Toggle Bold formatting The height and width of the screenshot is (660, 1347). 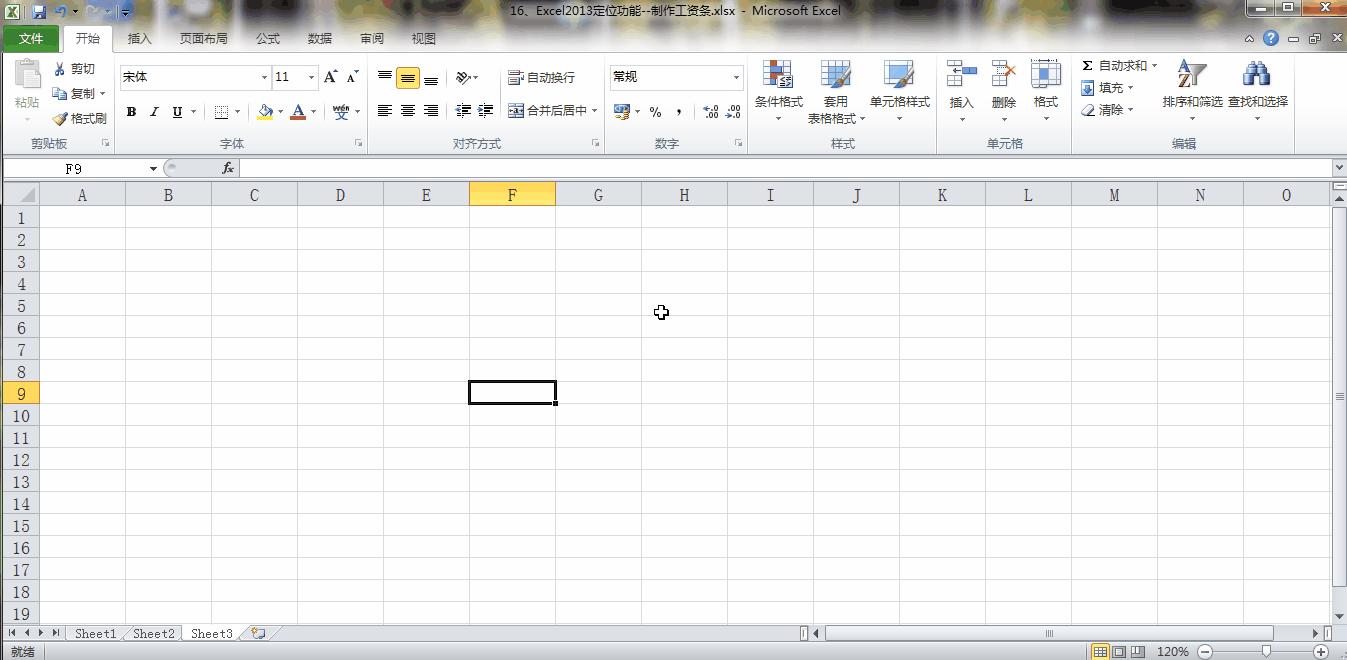[x=131, y=112]
